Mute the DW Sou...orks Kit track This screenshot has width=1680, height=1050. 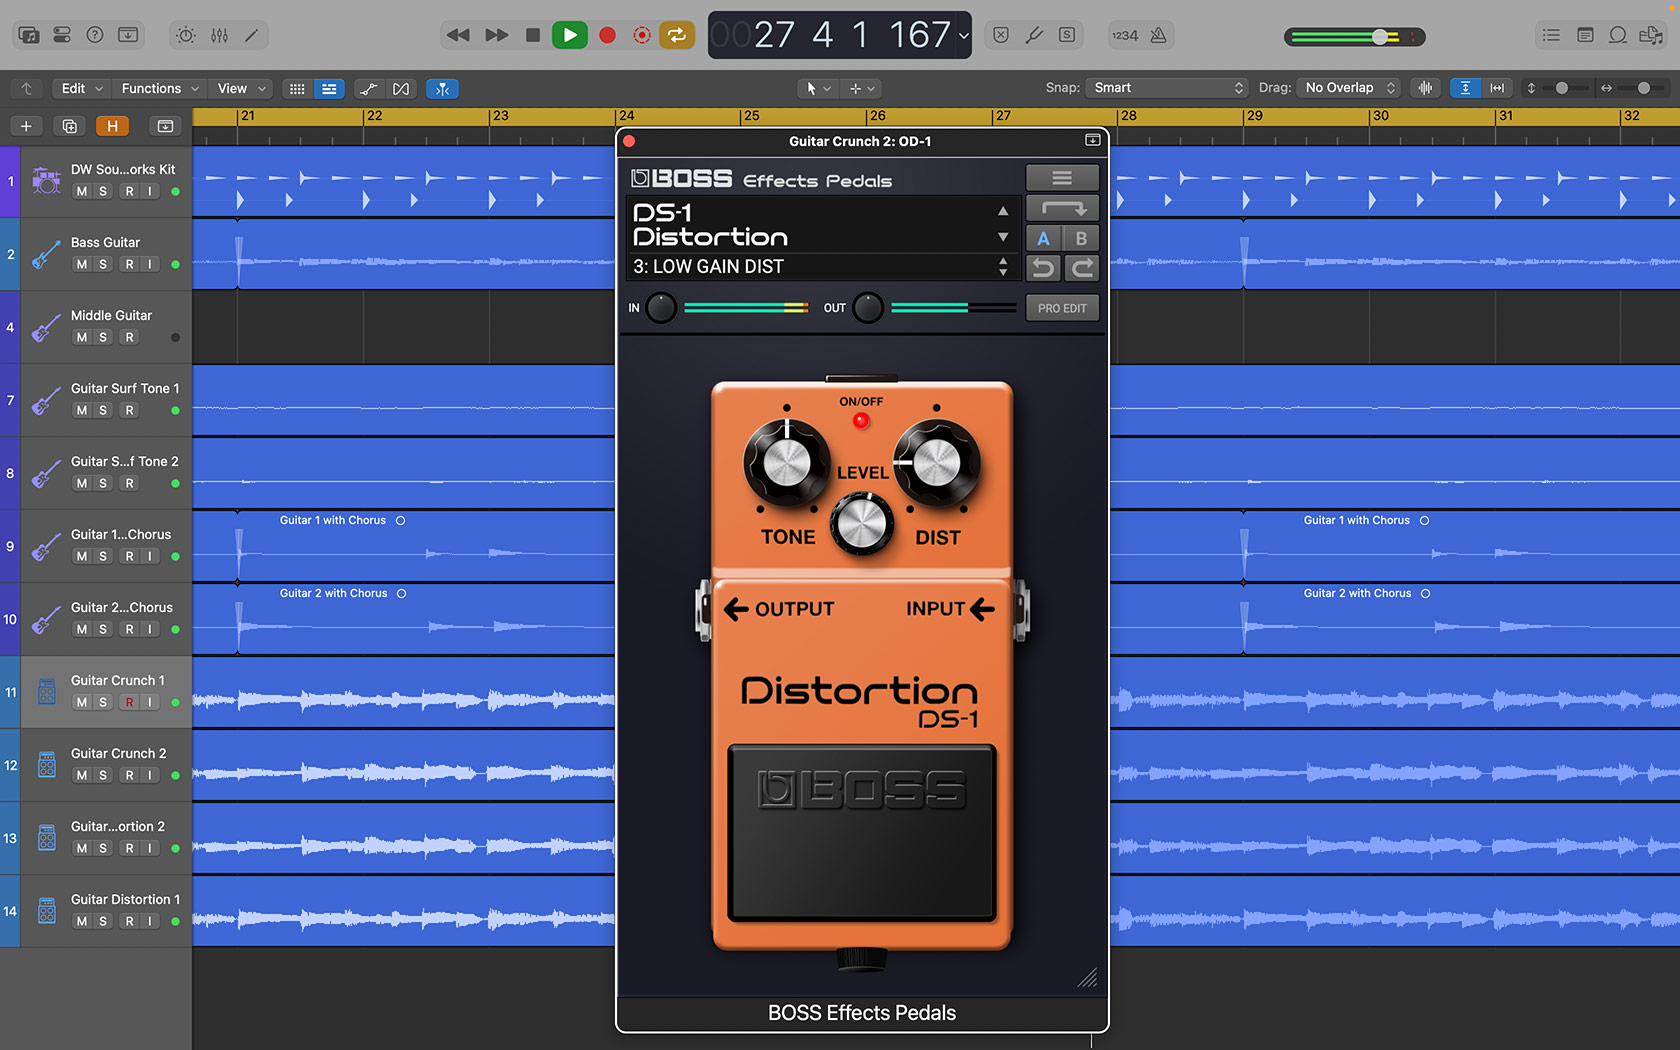(82, 191)
